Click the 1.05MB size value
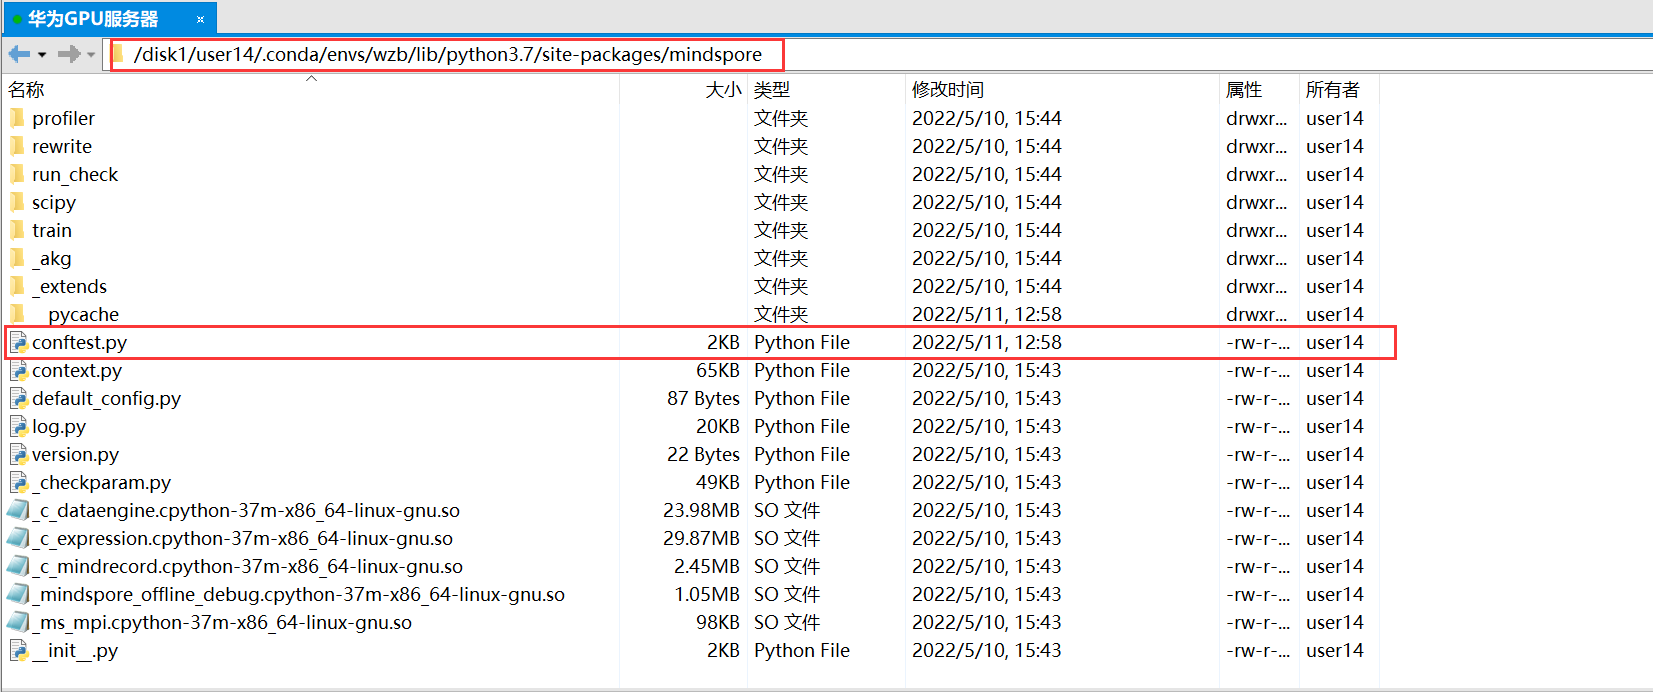Screen dimensions: 1653x692 (x=707, y=594)
